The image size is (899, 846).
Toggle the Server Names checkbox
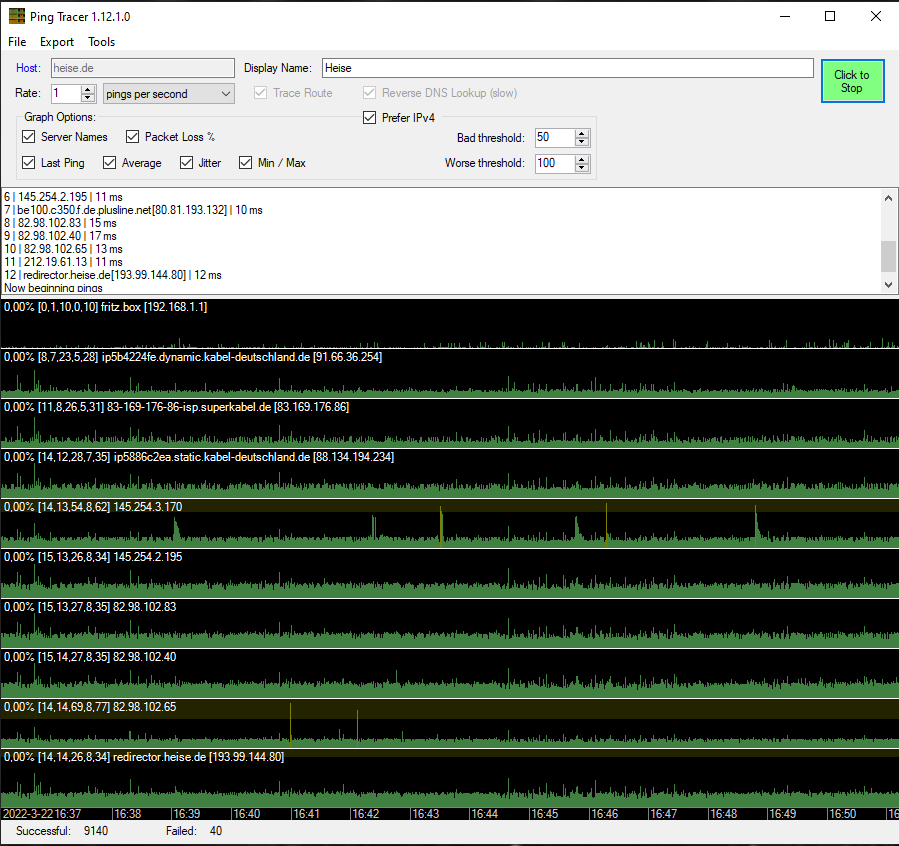[29, 137]
